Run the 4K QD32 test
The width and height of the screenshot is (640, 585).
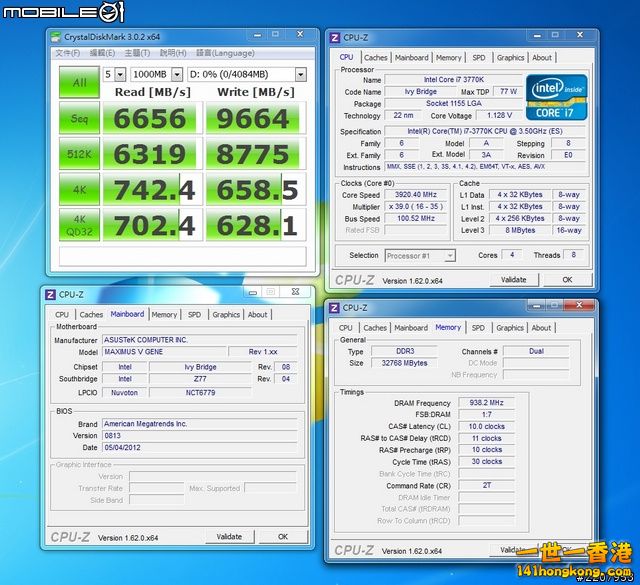(78, 226)
